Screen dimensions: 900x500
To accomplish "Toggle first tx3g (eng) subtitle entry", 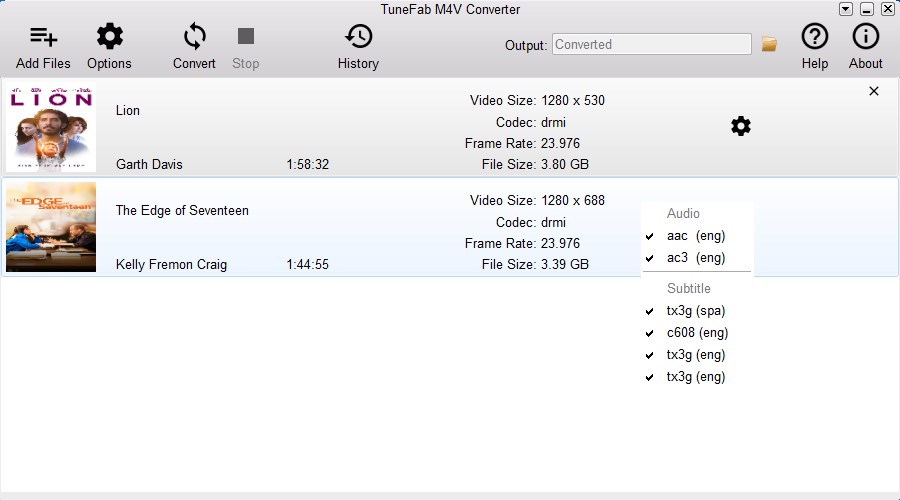I will click(696, 355).
